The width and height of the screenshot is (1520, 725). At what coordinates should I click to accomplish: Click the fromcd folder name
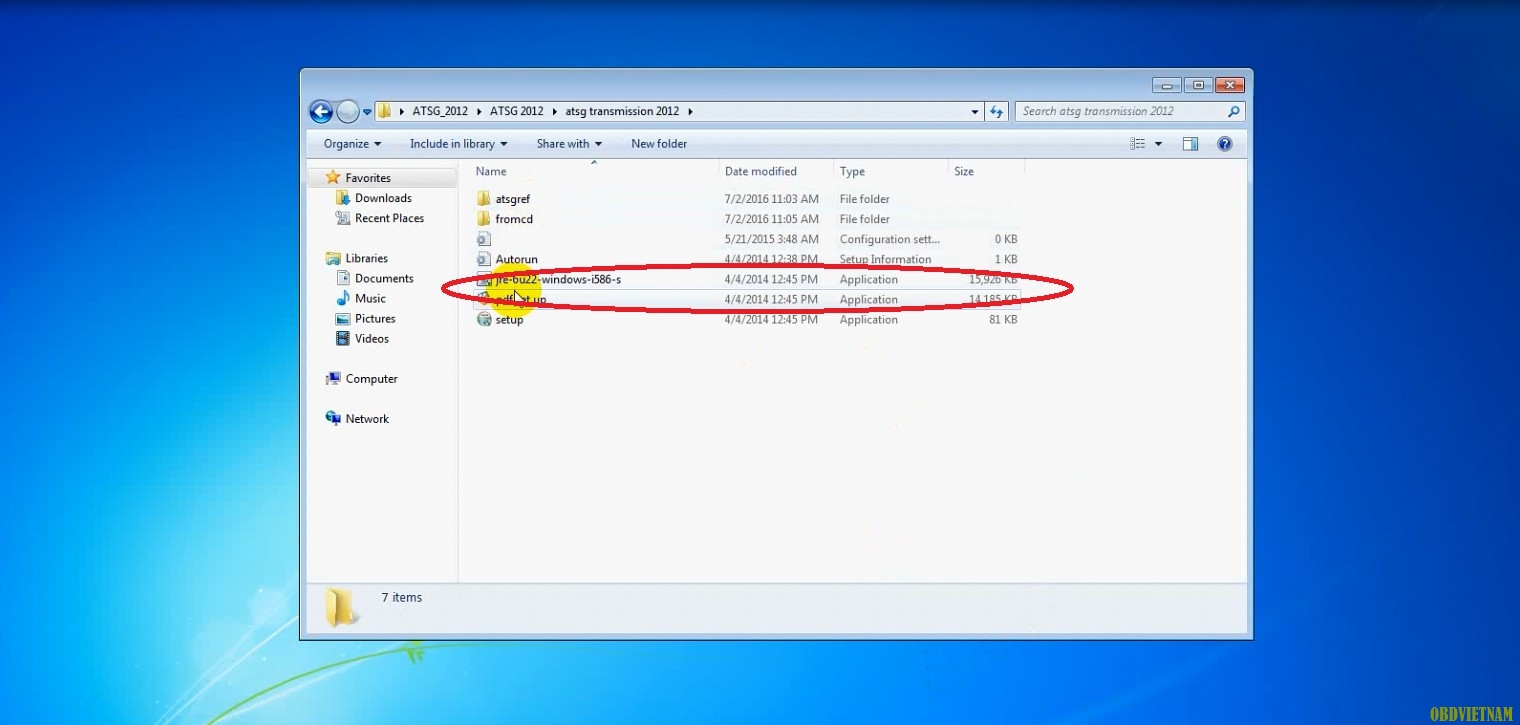(514, 219)
